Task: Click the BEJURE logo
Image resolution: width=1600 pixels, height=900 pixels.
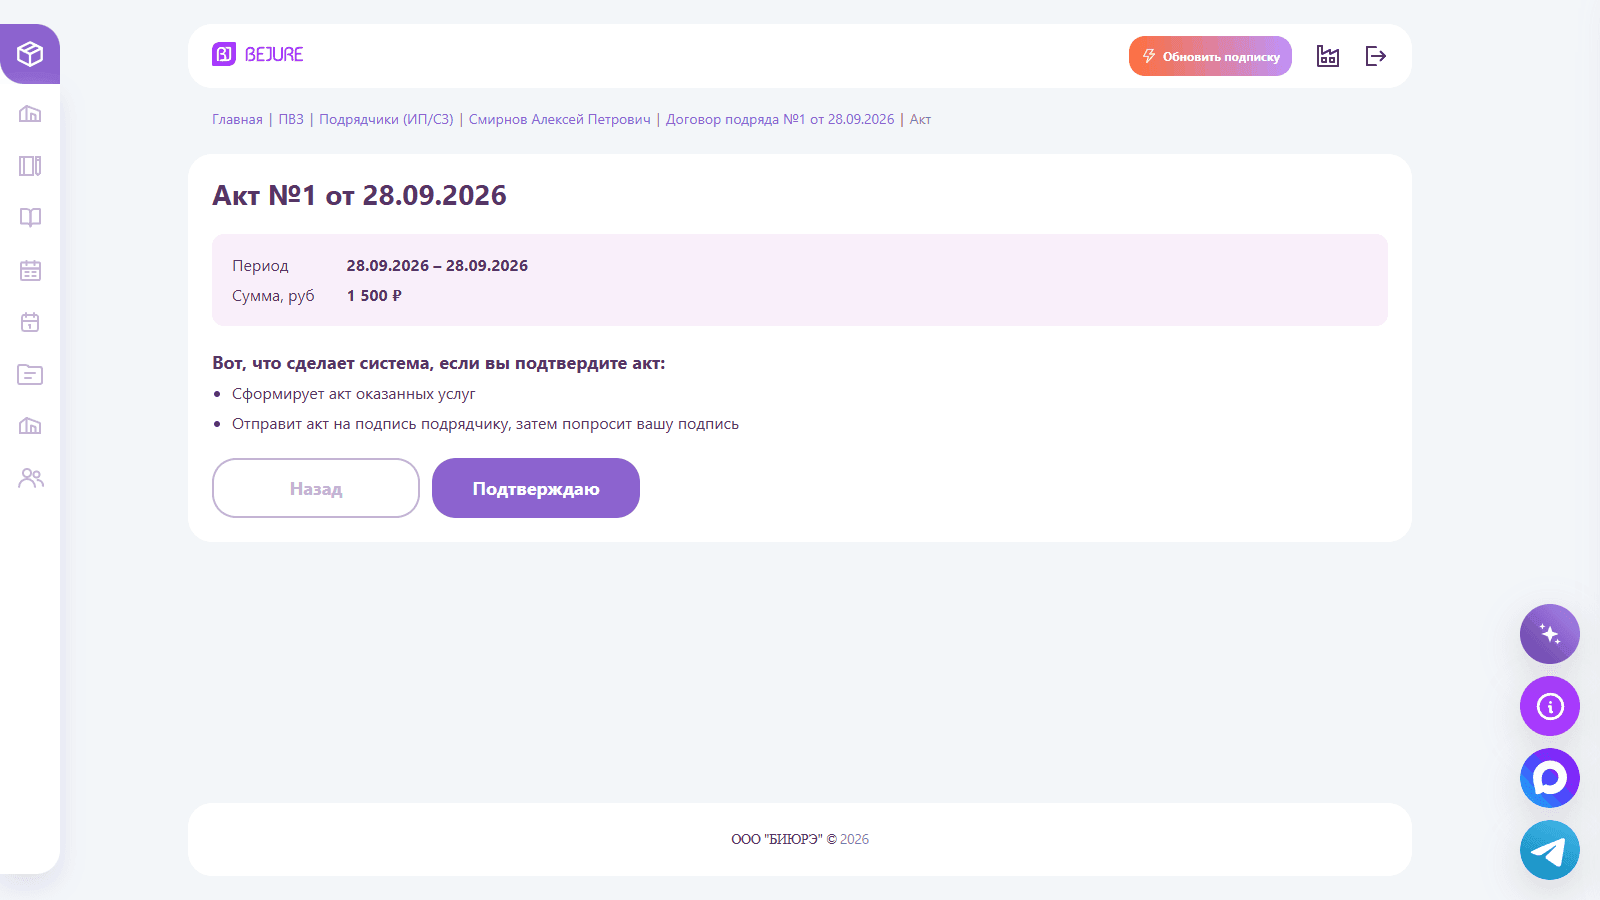Action: tap(258, 54)
